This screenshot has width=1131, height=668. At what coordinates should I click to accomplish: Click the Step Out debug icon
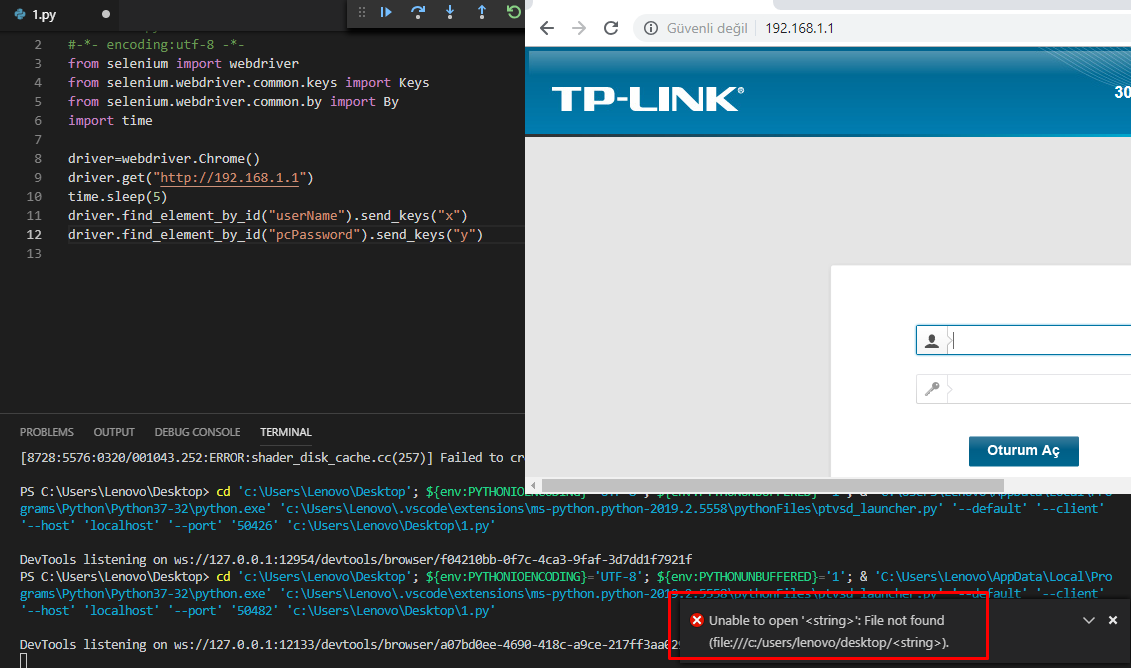point(482,12)
